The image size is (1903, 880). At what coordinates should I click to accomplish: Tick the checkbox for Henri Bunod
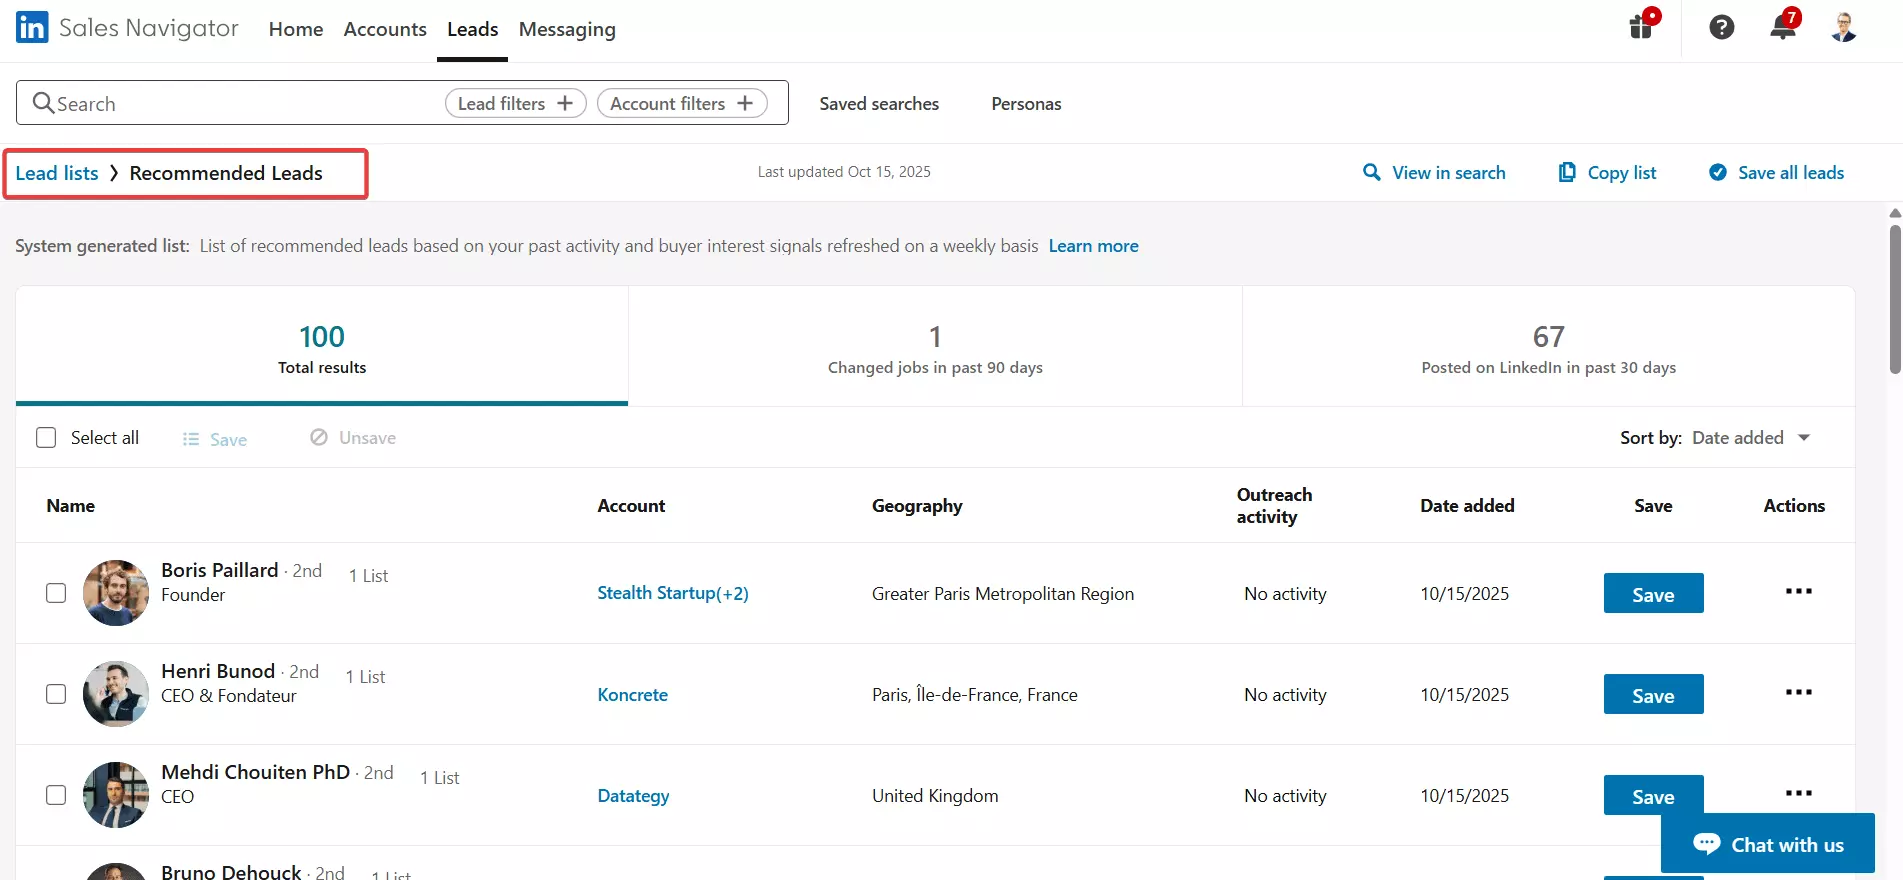pyautogui.click(x=56, y=694)
